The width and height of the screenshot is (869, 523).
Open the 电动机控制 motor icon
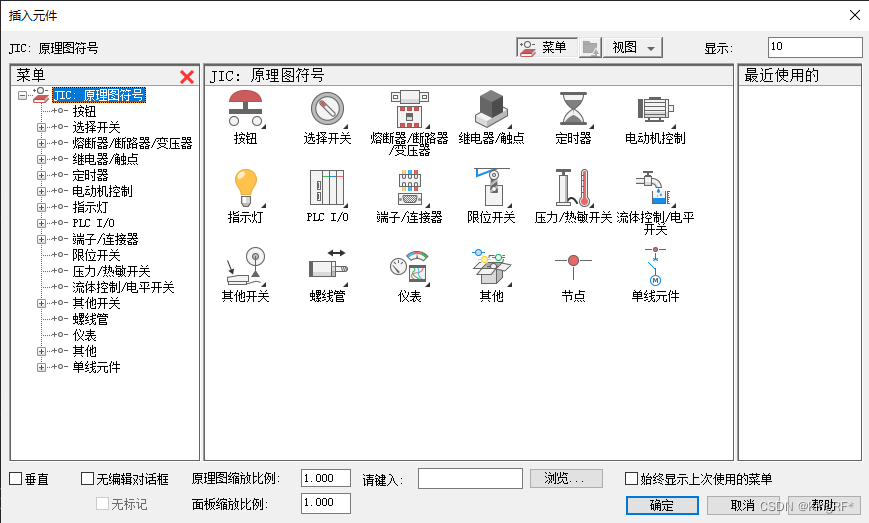coord(656,109)
